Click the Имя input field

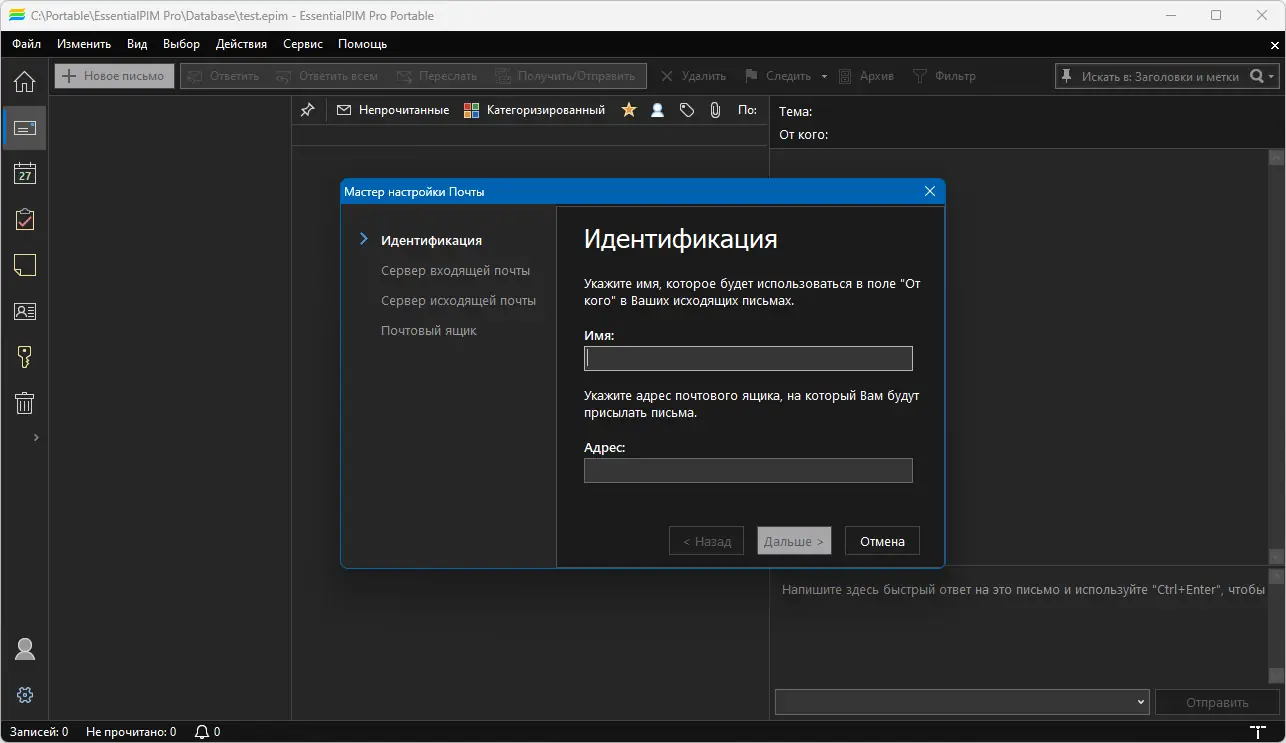click(748, 358)
